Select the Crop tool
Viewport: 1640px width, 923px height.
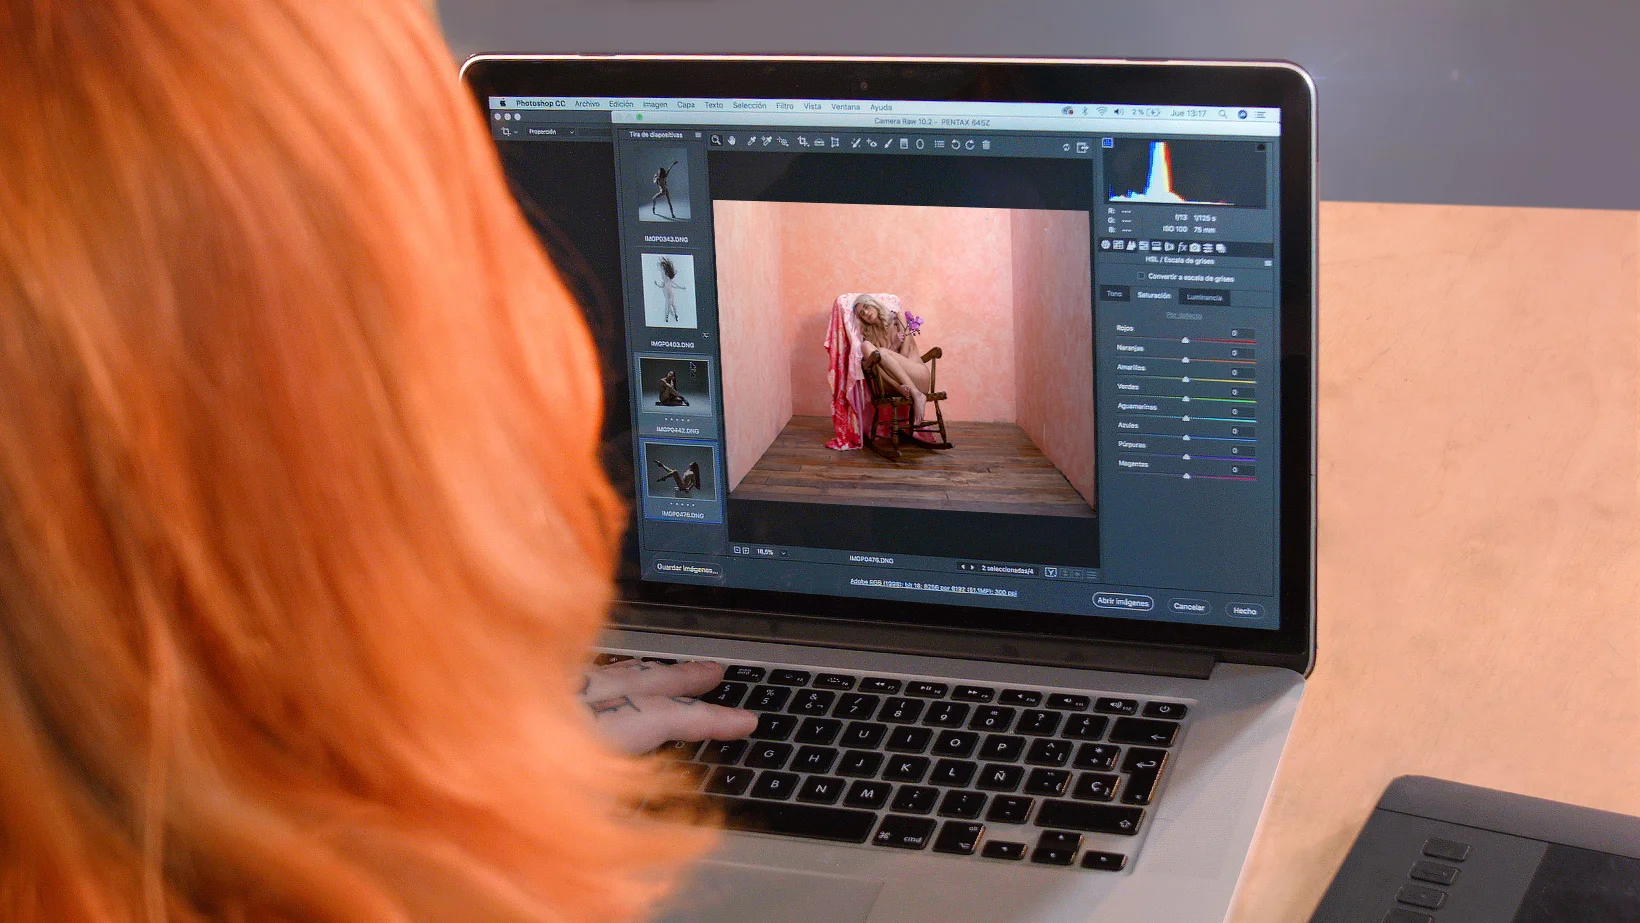click(x=803, y=142)
